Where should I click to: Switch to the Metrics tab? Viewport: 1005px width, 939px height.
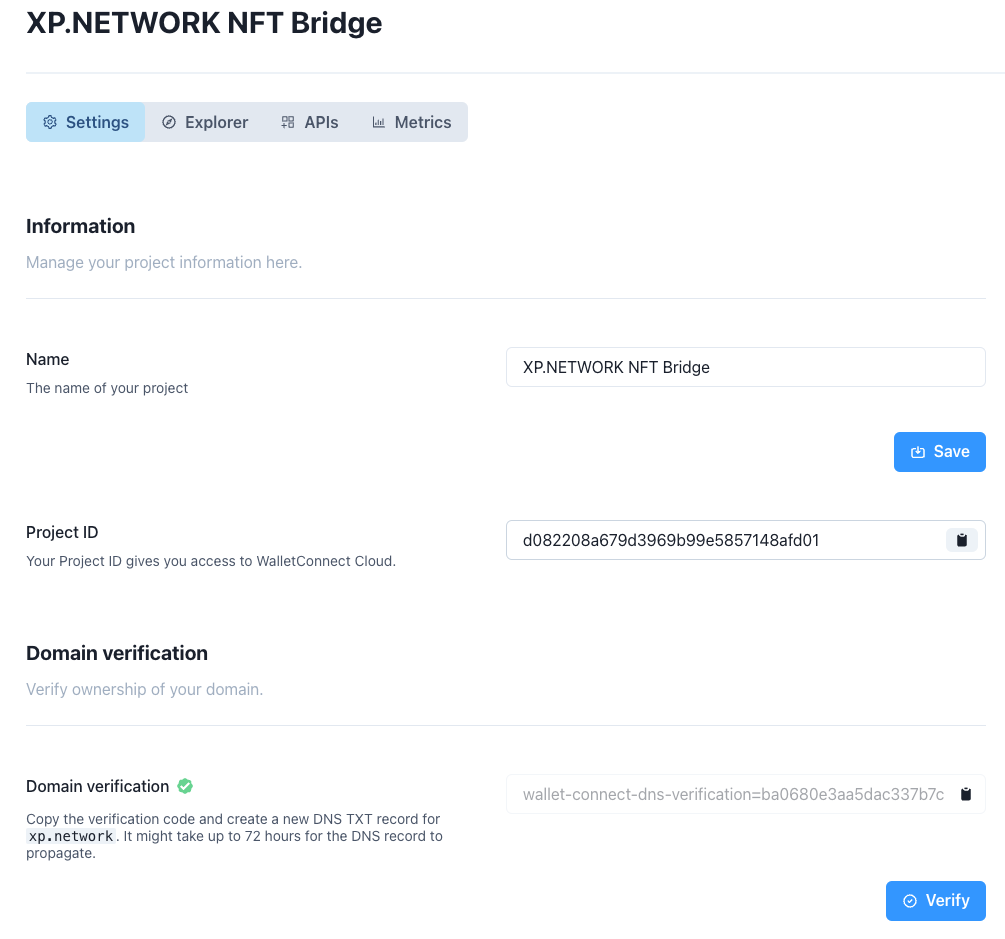coord(411,122)
